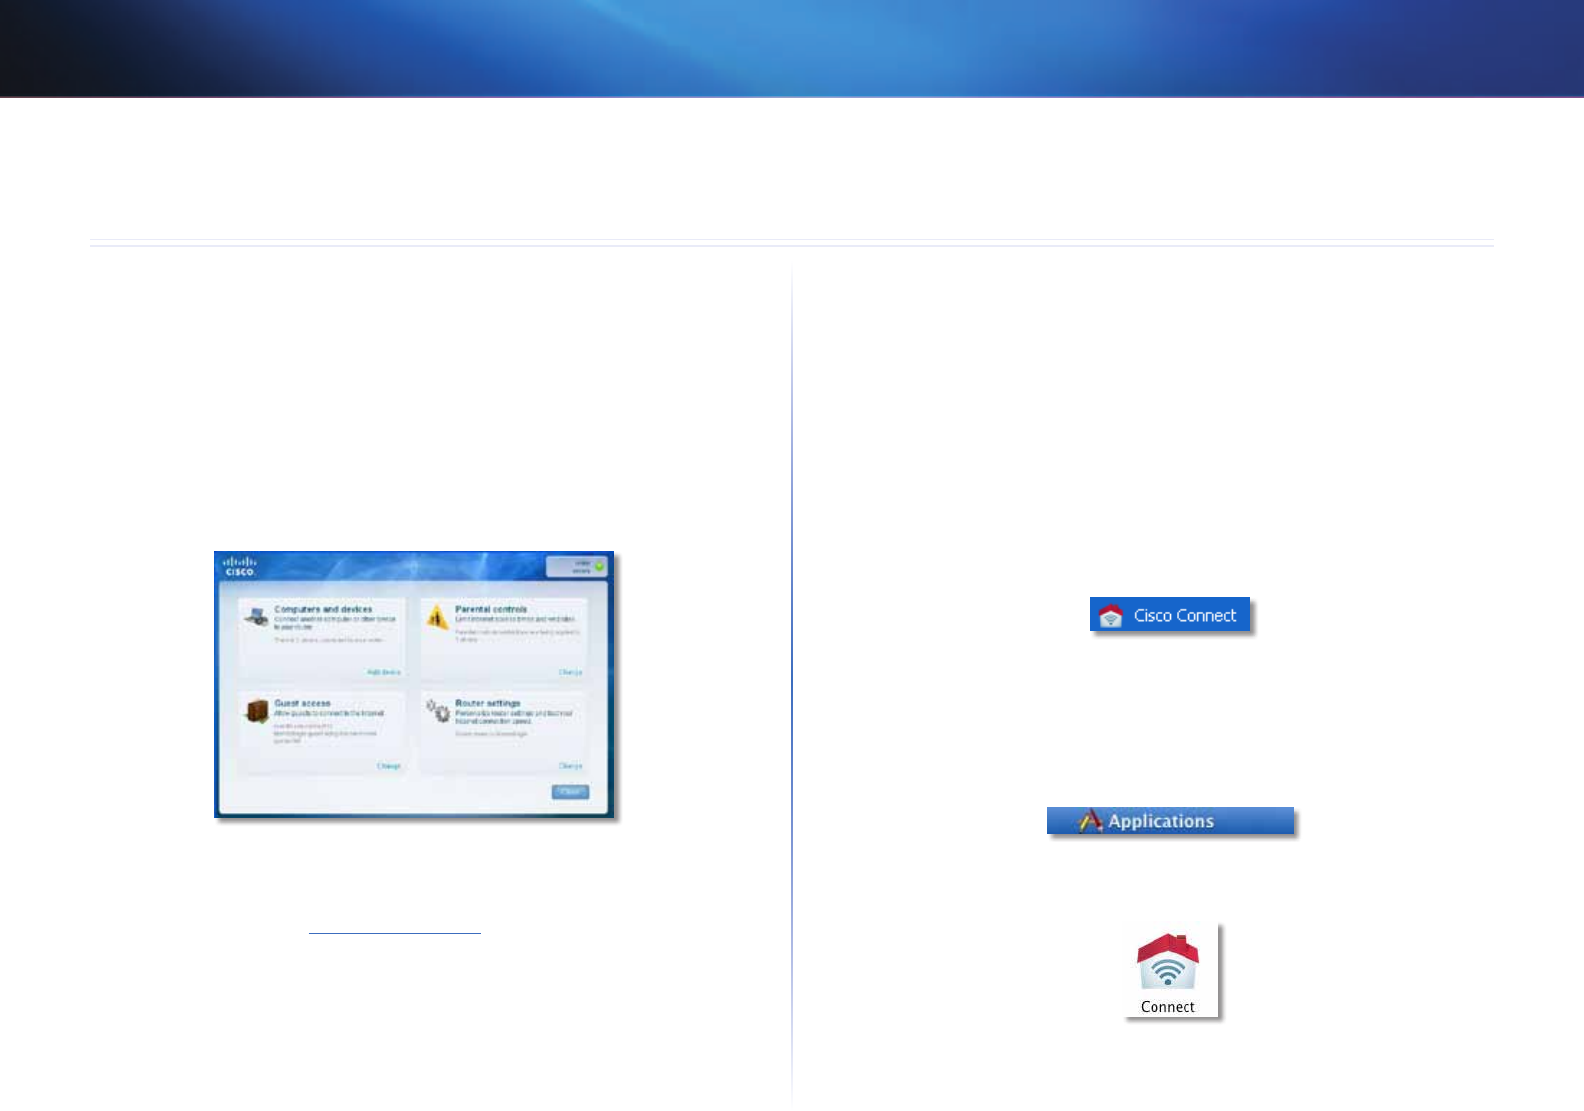
Task: Click the Computers and devices laptop icon
Action: [x=256, y=617]
